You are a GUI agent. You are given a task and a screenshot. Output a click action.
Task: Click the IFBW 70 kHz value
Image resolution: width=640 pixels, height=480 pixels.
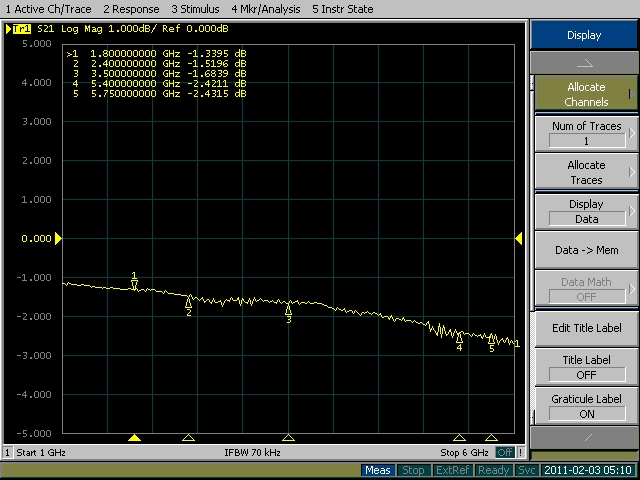coord(252,452)
